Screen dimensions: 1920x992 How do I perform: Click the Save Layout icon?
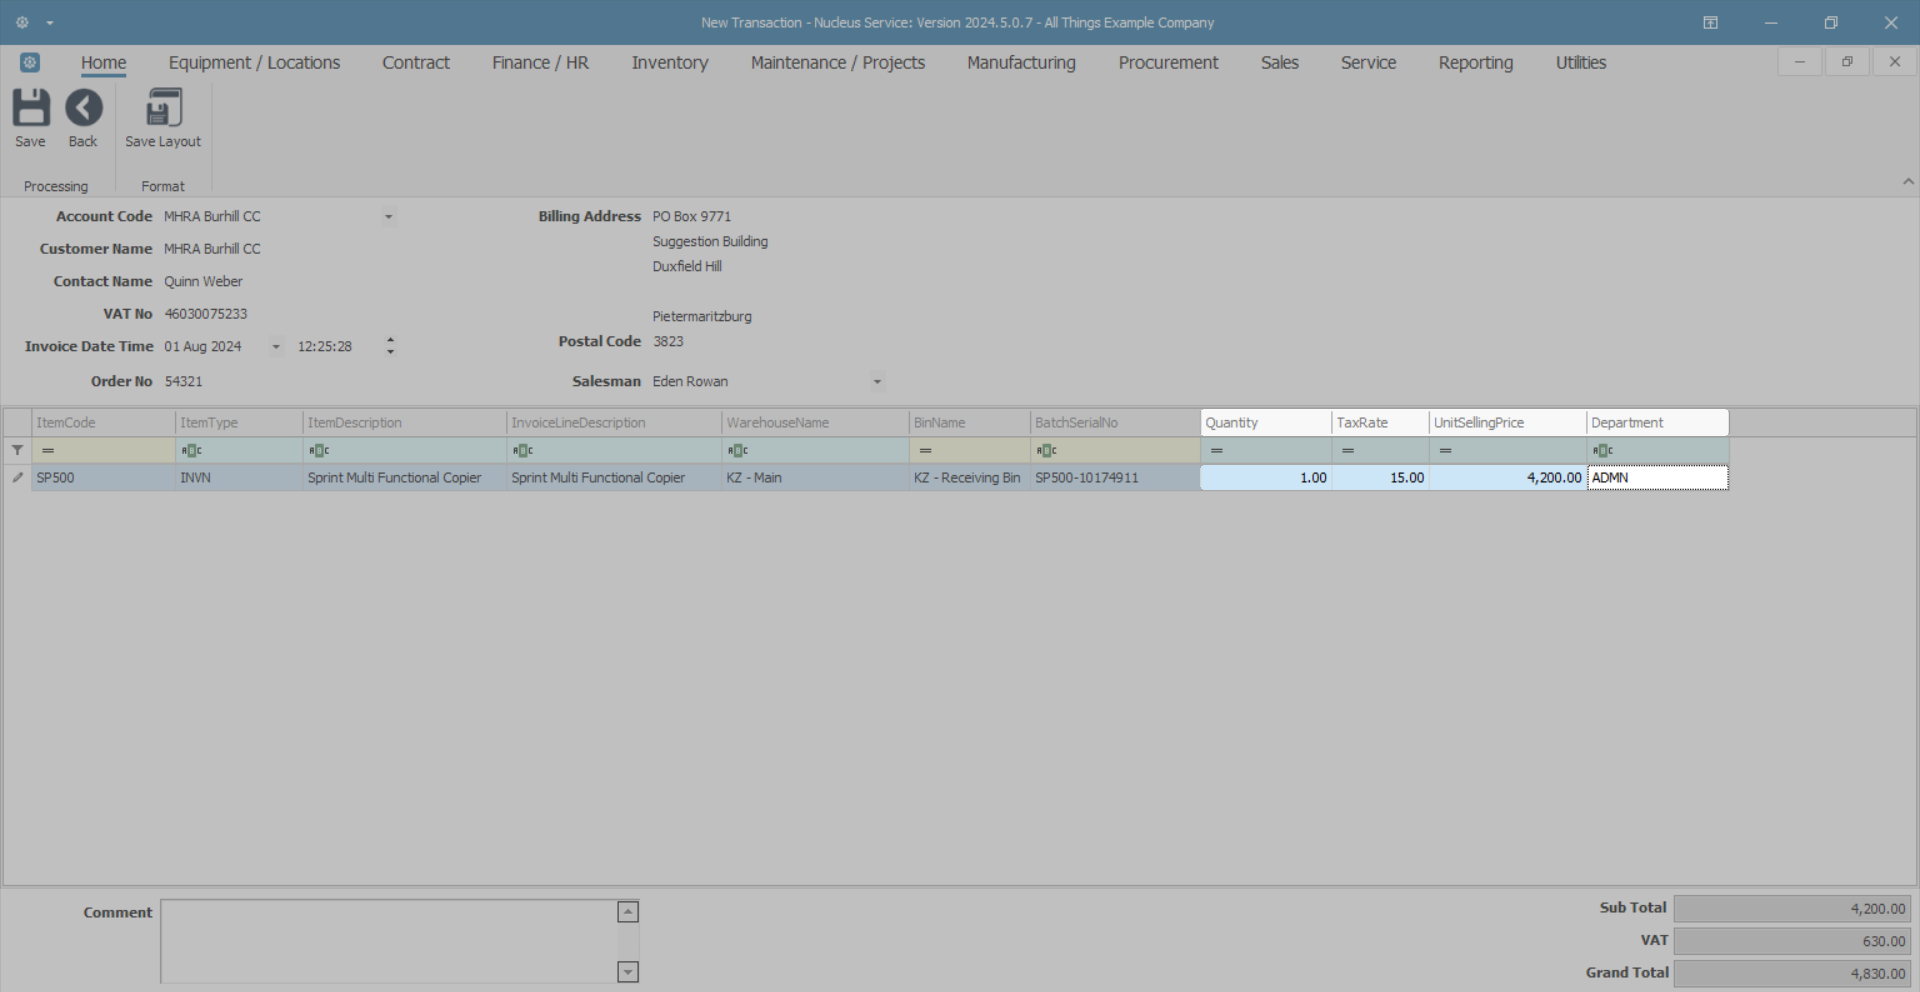coord(163,108)
